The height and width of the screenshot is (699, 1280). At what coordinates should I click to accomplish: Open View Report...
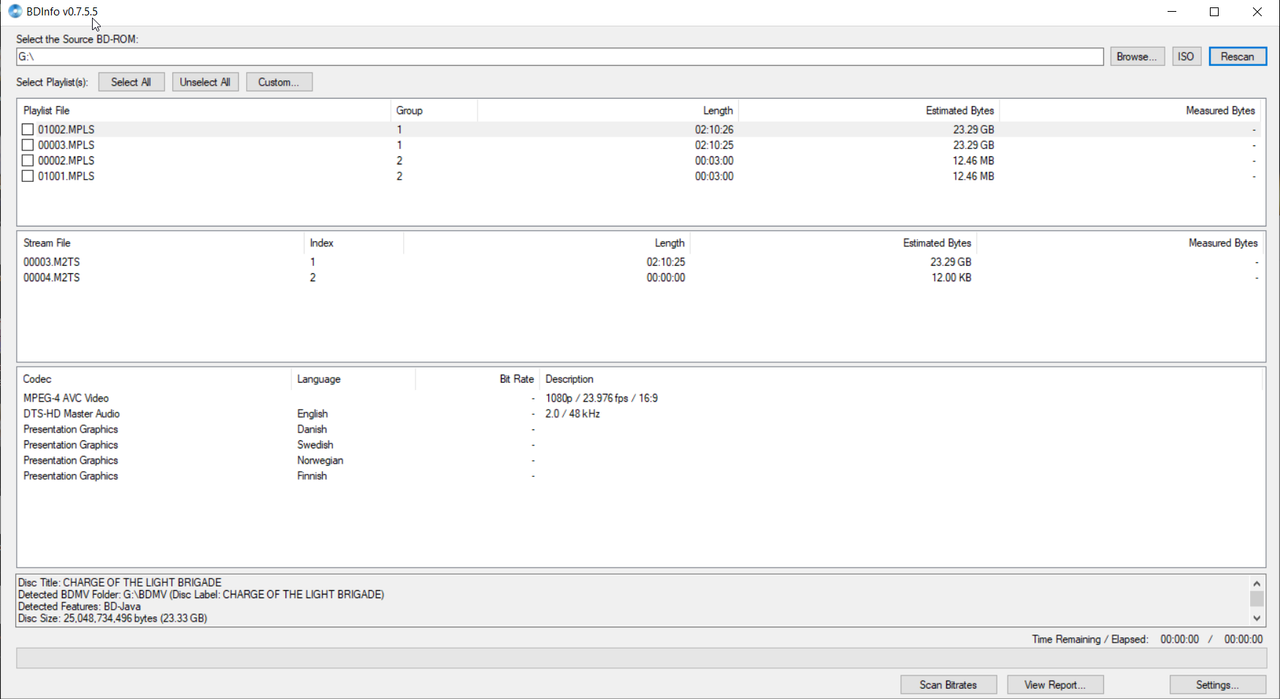coord(1054,685)
